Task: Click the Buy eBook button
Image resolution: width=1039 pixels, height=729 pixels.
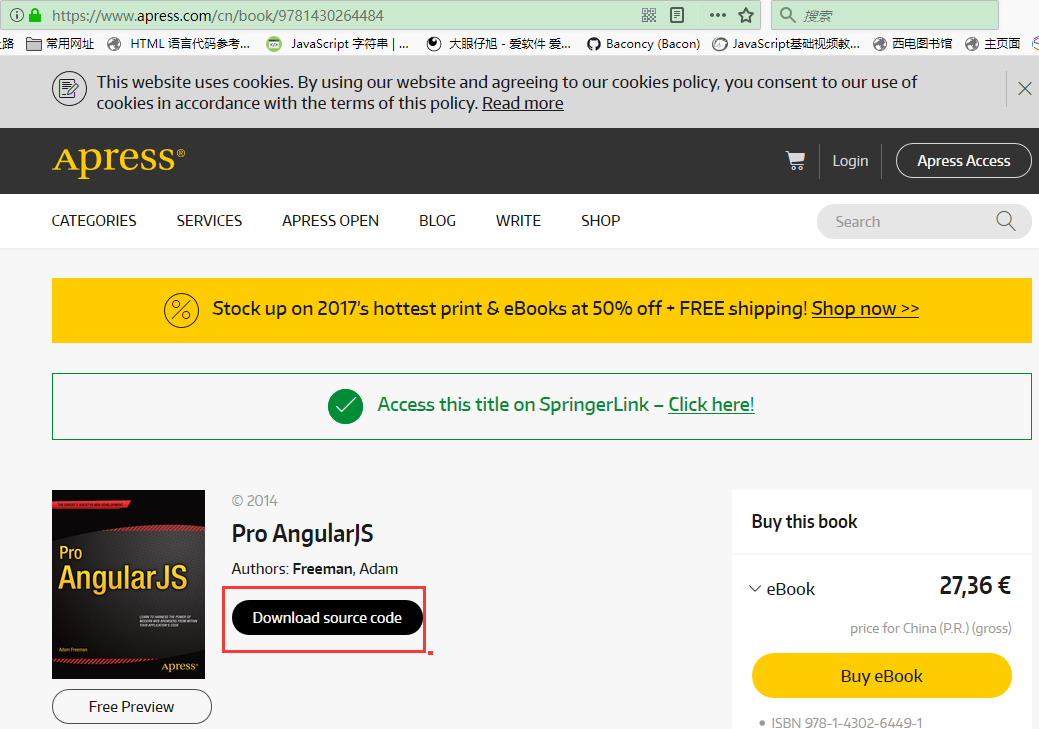Action: (x=881, y=675)
